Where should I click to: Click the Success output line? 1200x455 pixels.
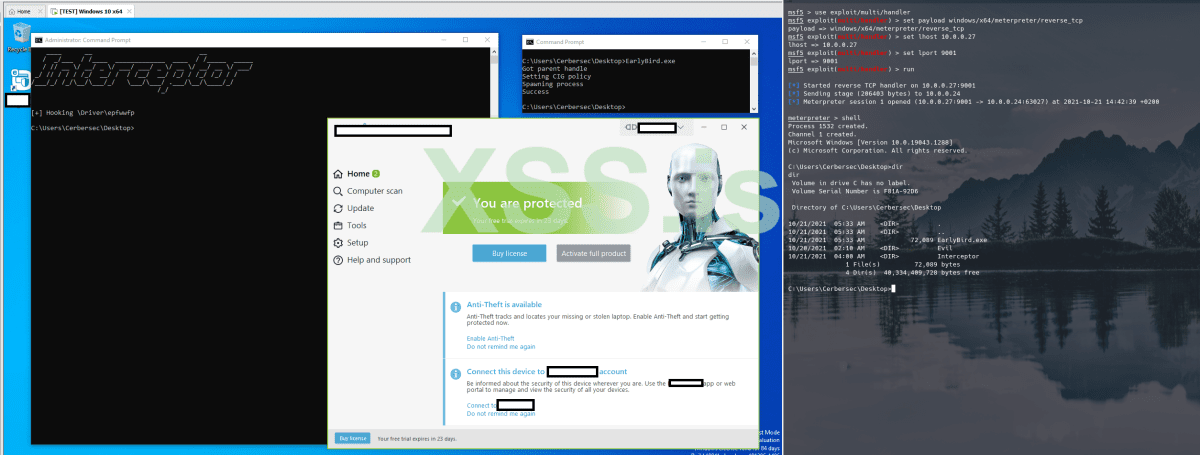pos(537,91)
